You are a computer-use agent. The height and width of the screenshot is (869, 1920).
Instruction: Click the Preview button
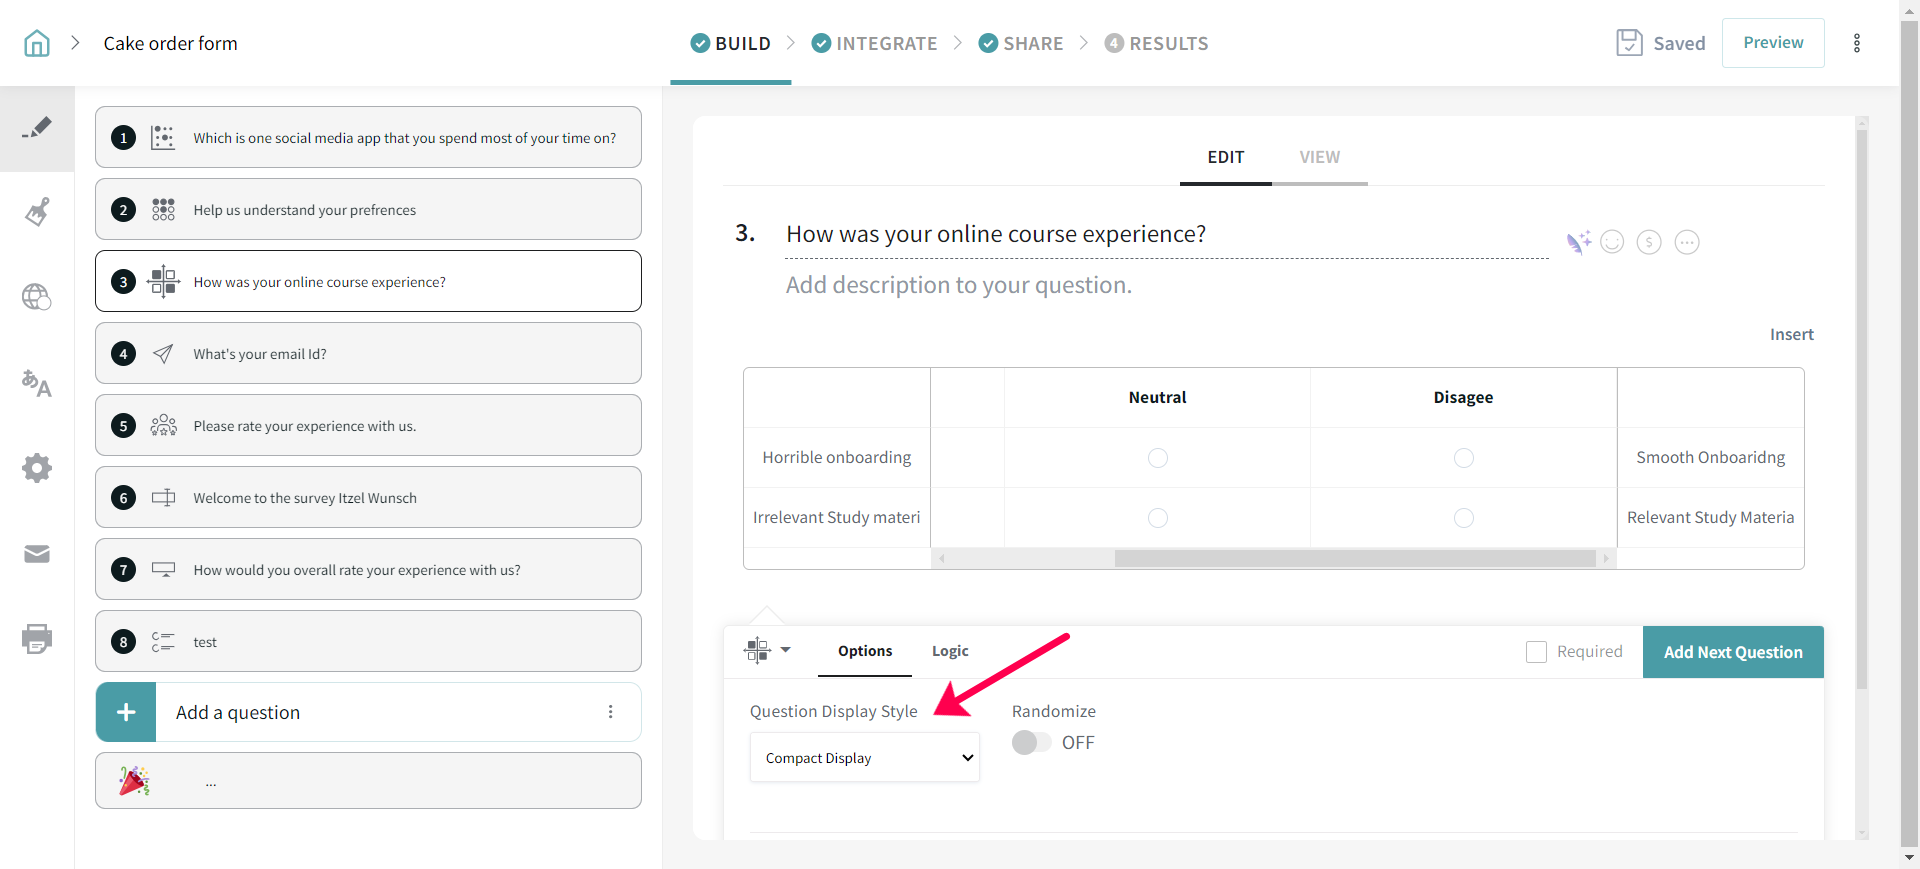coord(1773,43)
